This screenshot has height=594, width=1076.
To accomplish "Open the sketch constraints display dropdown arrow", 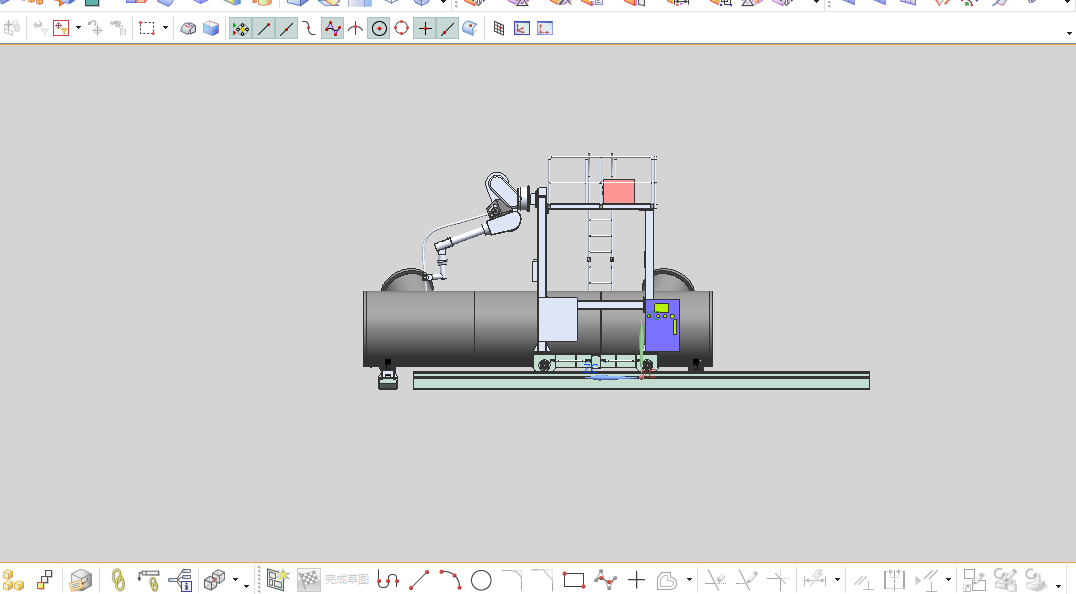I will (x=948, y=580).
